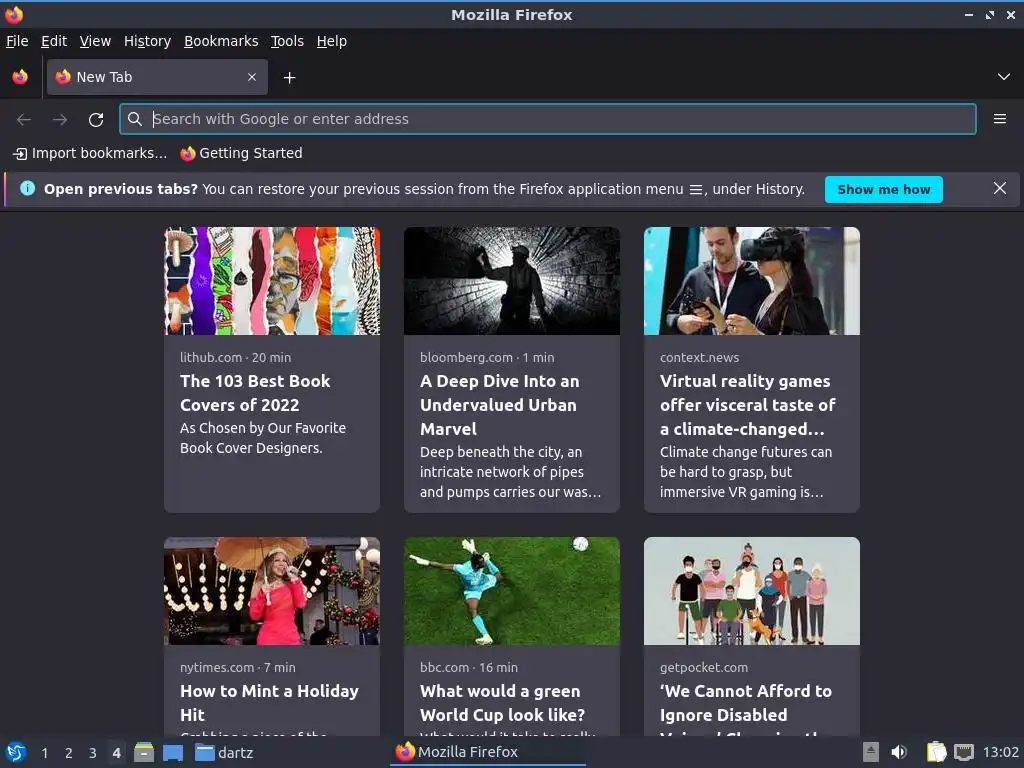Viewport: 1024px width, 768px height.
Task: Click 'context.news' source text
Action: click(x=699, y=357)
